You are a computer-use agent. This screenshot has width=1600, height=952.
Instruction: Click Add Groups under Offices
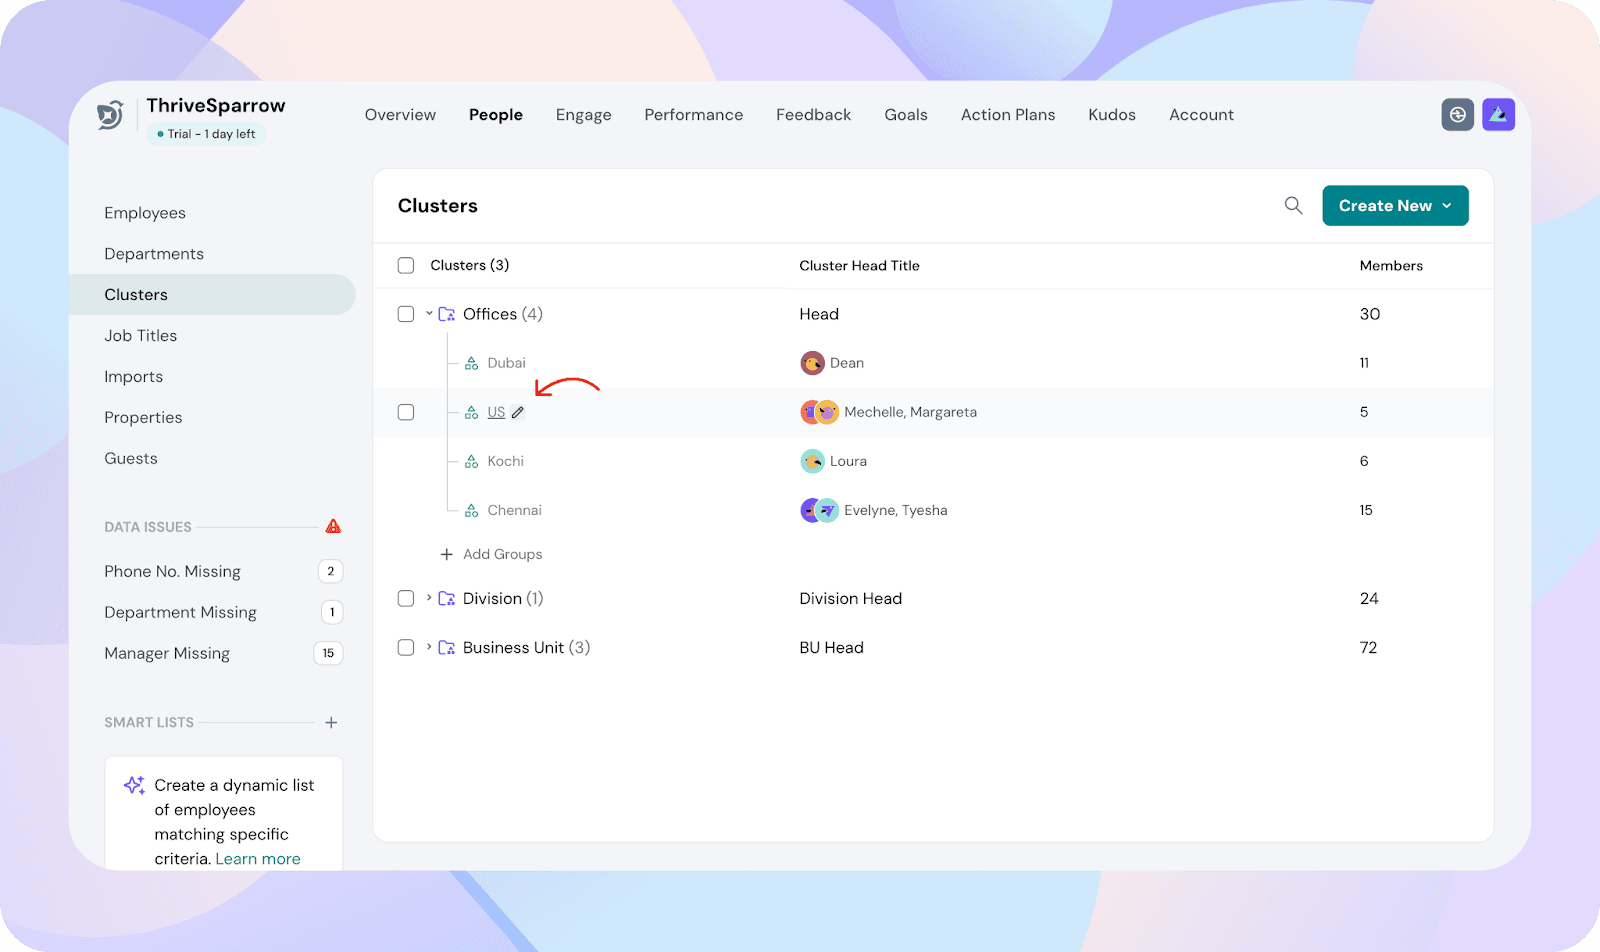(x=492, y=554)
